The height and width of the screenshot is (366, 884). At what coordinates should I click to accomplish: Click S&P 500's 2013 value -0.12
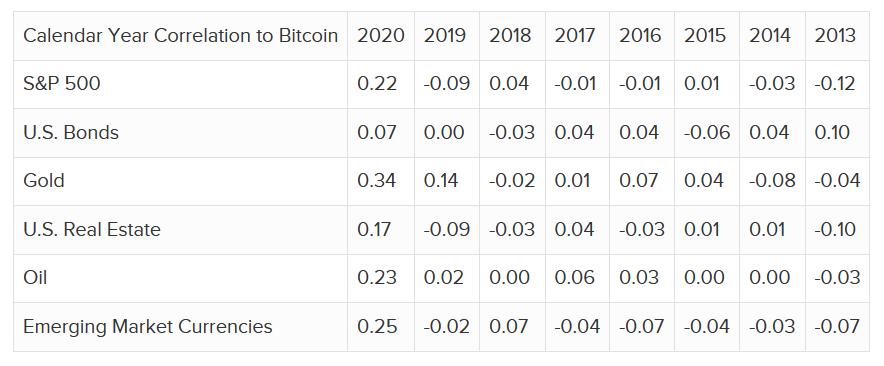[835, 83]
